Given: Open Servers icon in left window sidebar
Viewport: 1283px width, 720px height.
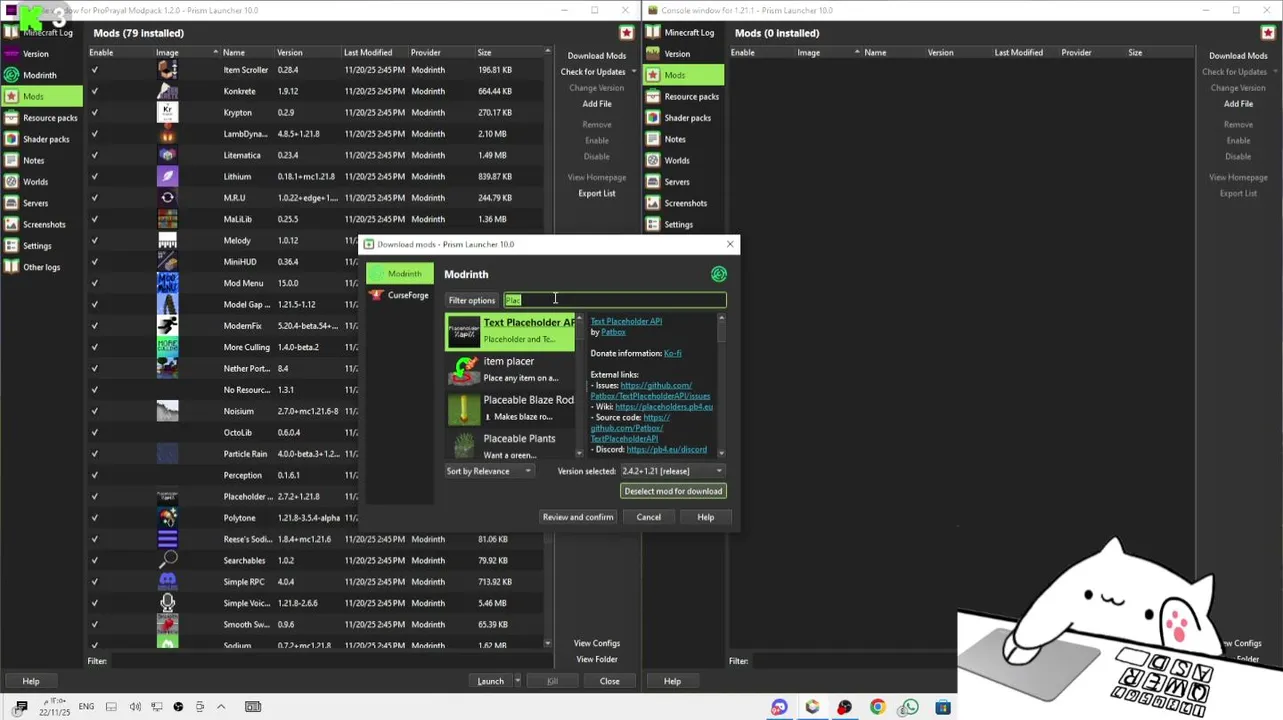Looking at the screenshot, I should point(11,203).
